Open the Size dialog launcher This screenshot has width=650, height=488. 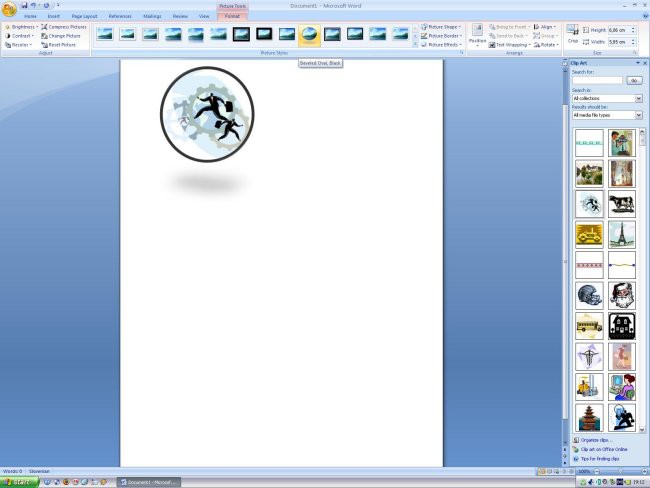click(635, 53)
